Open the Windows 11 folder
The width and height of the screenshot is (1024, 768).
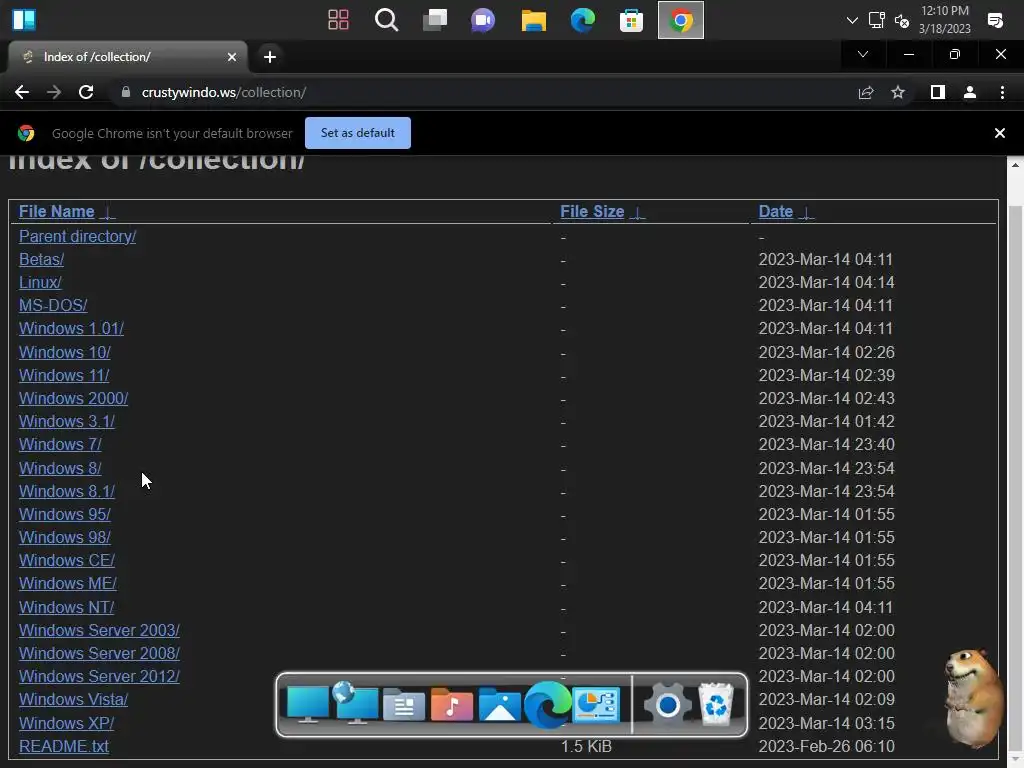64,375
